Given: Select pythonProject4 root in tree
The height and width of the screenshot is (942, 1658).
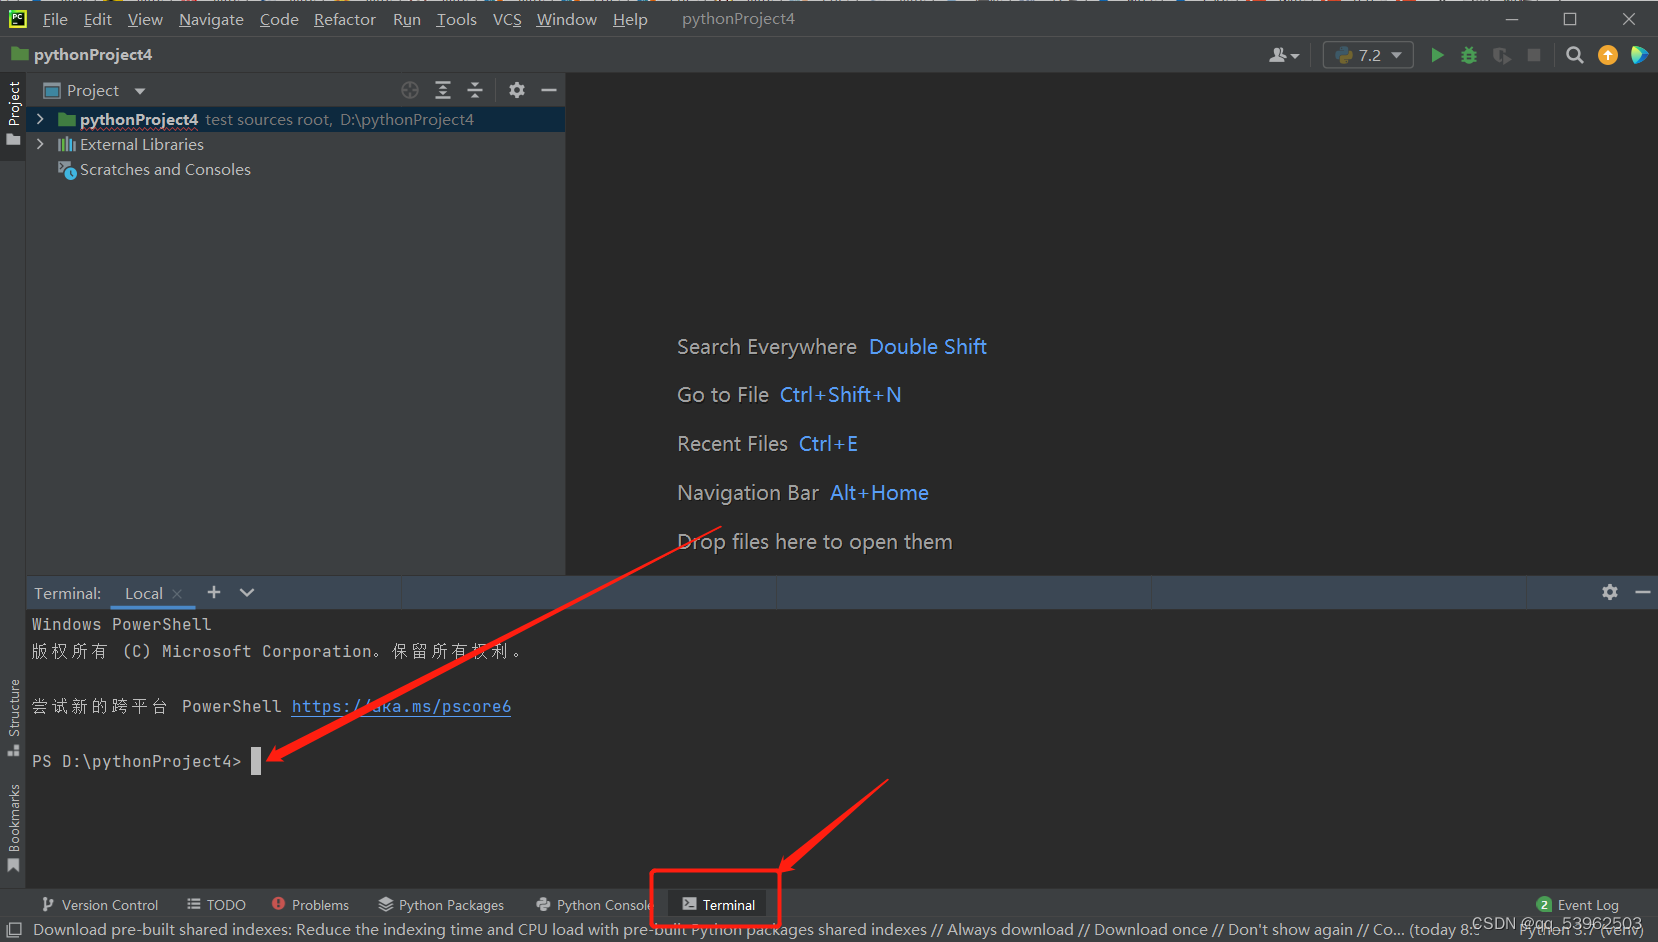Looking at the screenshot, I should 139,119.
